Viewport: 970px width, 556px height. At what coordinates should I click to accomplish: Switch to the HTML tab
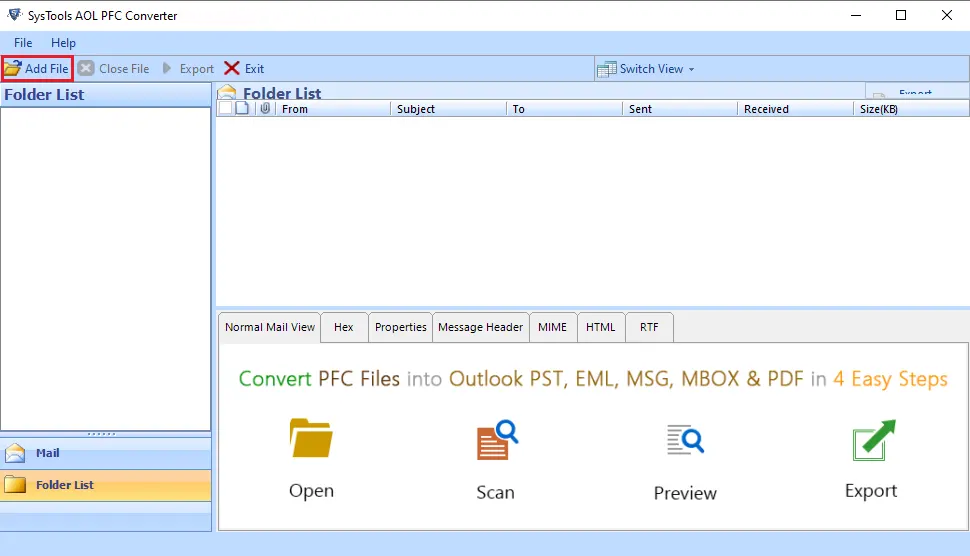(x=601, y=327)
